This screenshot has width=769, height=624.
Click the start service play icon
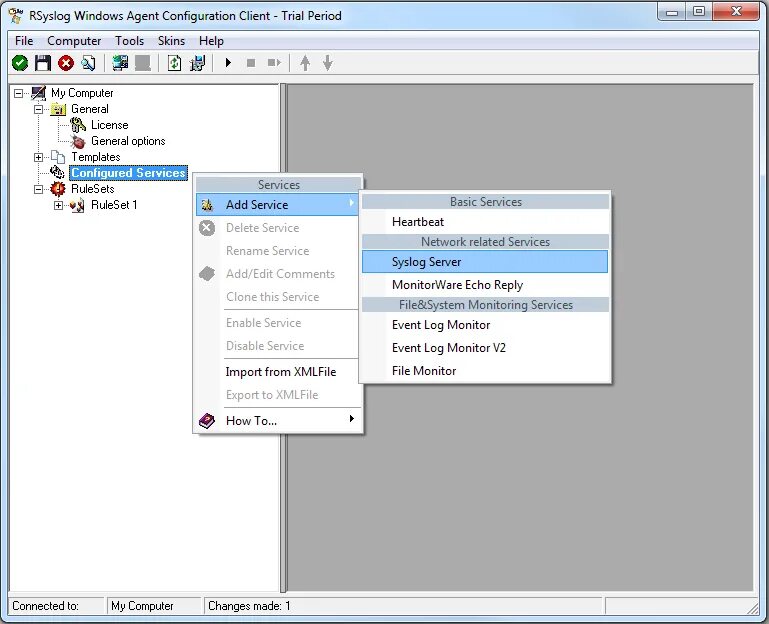click(x=228, y=63)
